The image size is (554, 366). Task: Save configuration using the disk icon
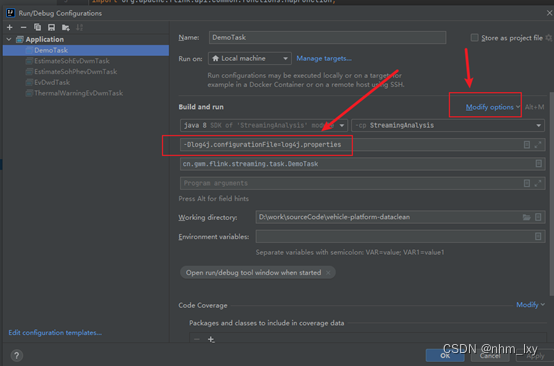click(51, 27)
